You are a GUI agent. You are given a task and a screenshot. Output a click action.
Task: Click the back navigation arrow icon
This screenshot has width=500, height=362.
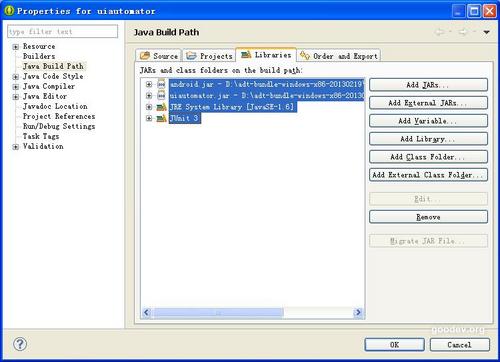pyautogui.click(x=440, y=32)
